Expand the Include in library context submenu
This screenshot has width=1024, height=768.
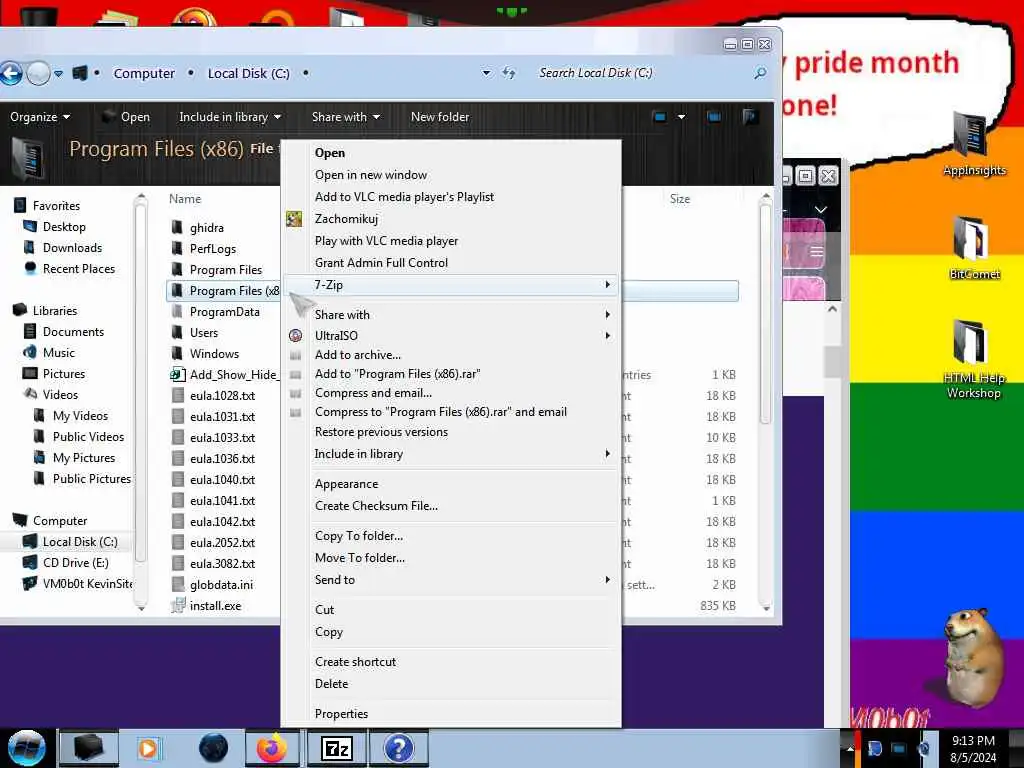click(452, 454)
